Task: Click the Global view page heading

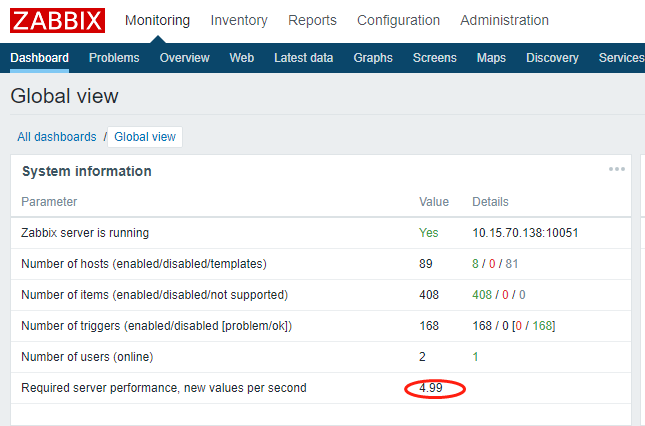Action: pyautogui.click(x=65, y=96)
